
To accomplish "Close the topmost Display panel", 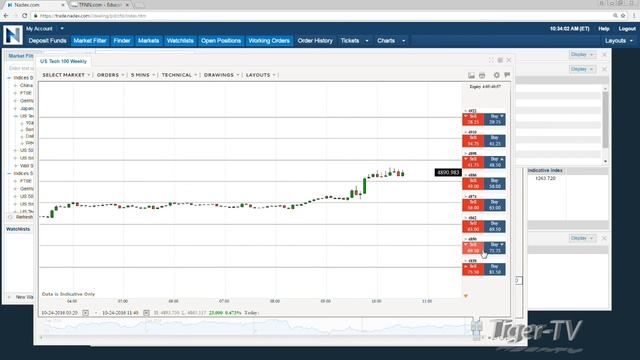I will click(x=604, y=55).
